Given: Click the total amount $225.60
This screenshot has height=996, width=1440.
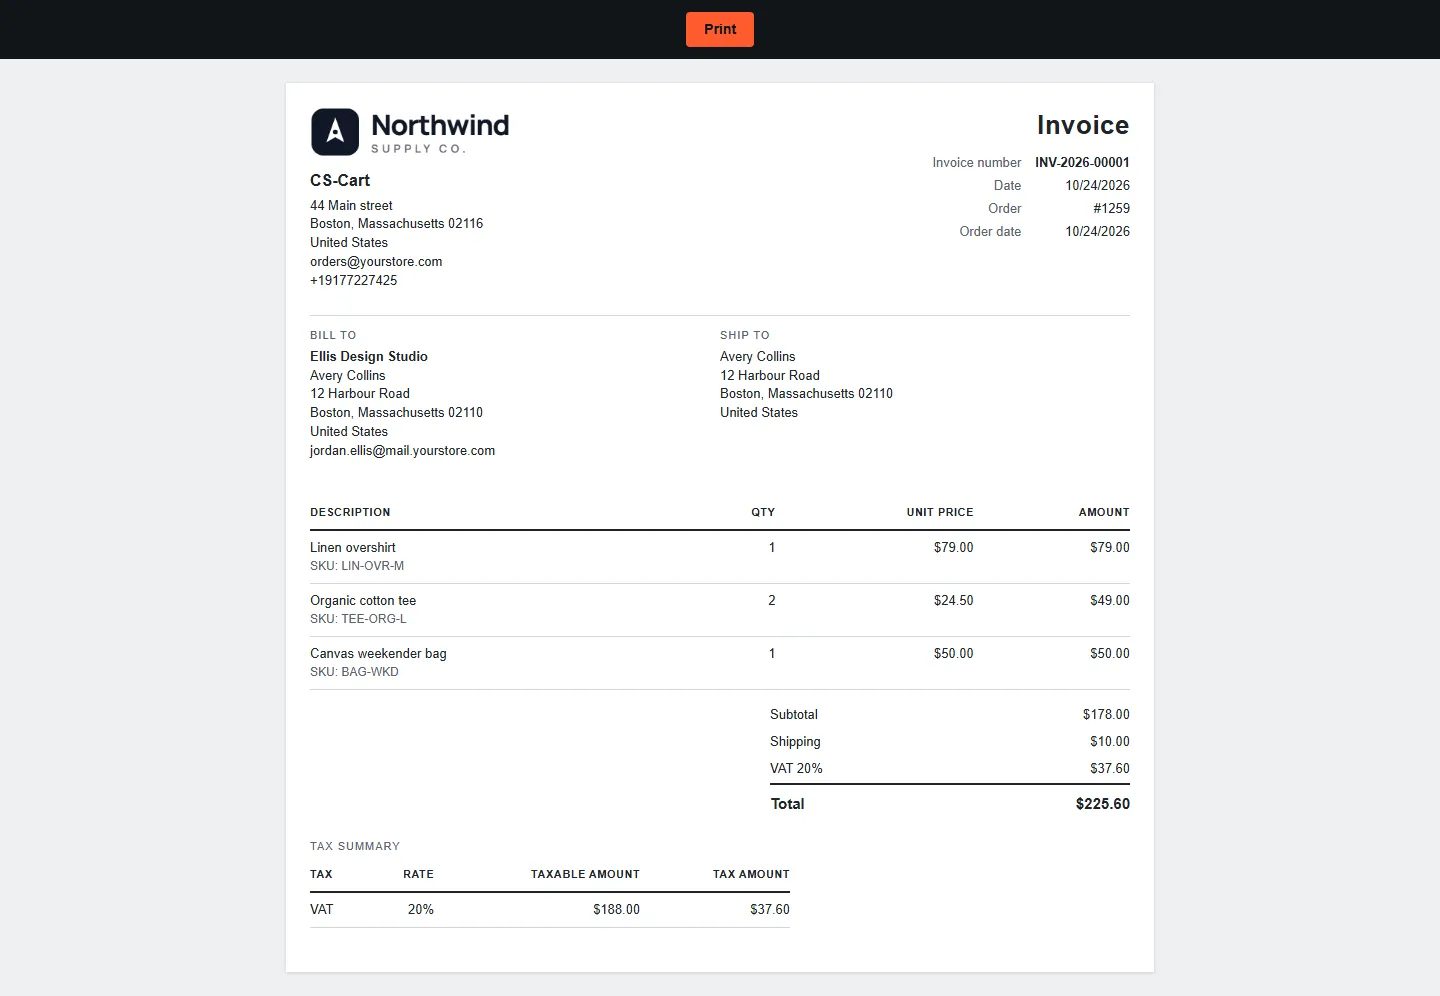Looking at the screenshot, I should [1103, 803].
